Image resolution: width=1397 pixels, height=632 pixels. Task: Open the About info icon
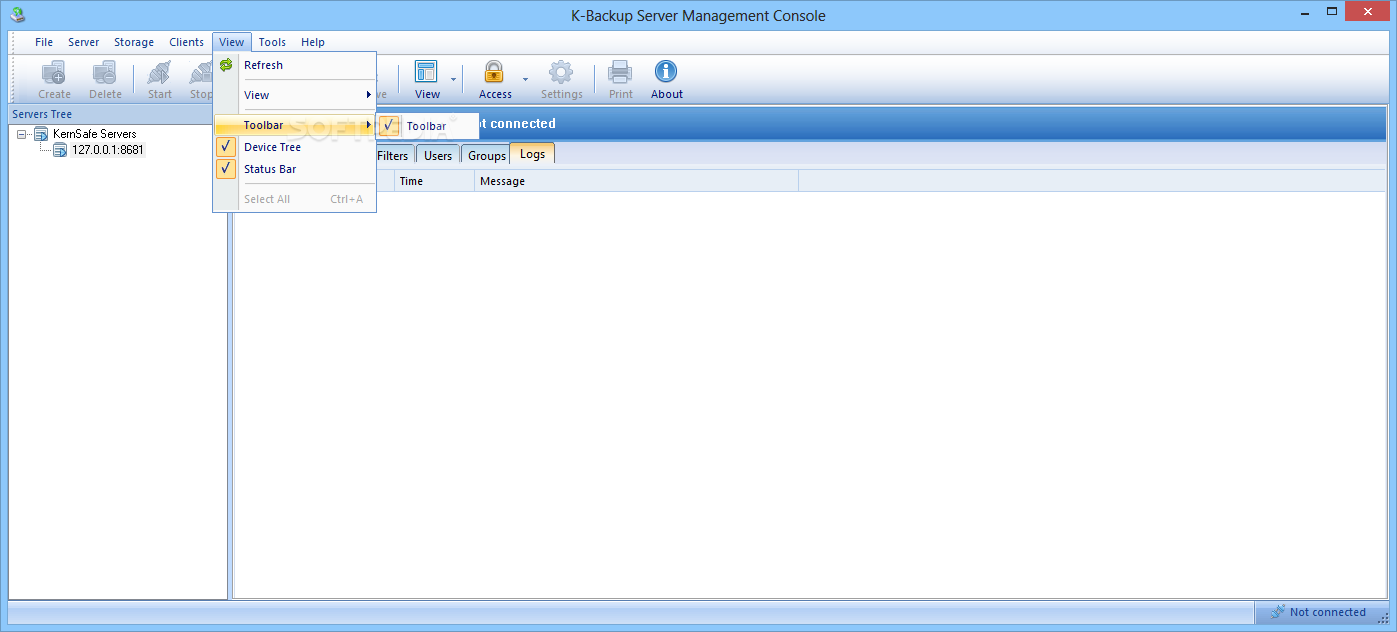(666, 72)
